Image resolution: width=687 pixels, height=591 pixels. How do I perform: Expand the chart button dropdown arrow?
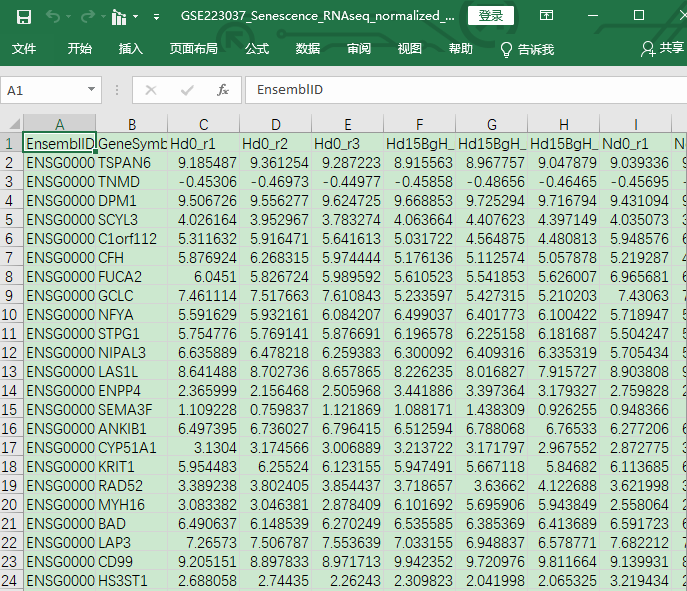(x=135, y=17)
